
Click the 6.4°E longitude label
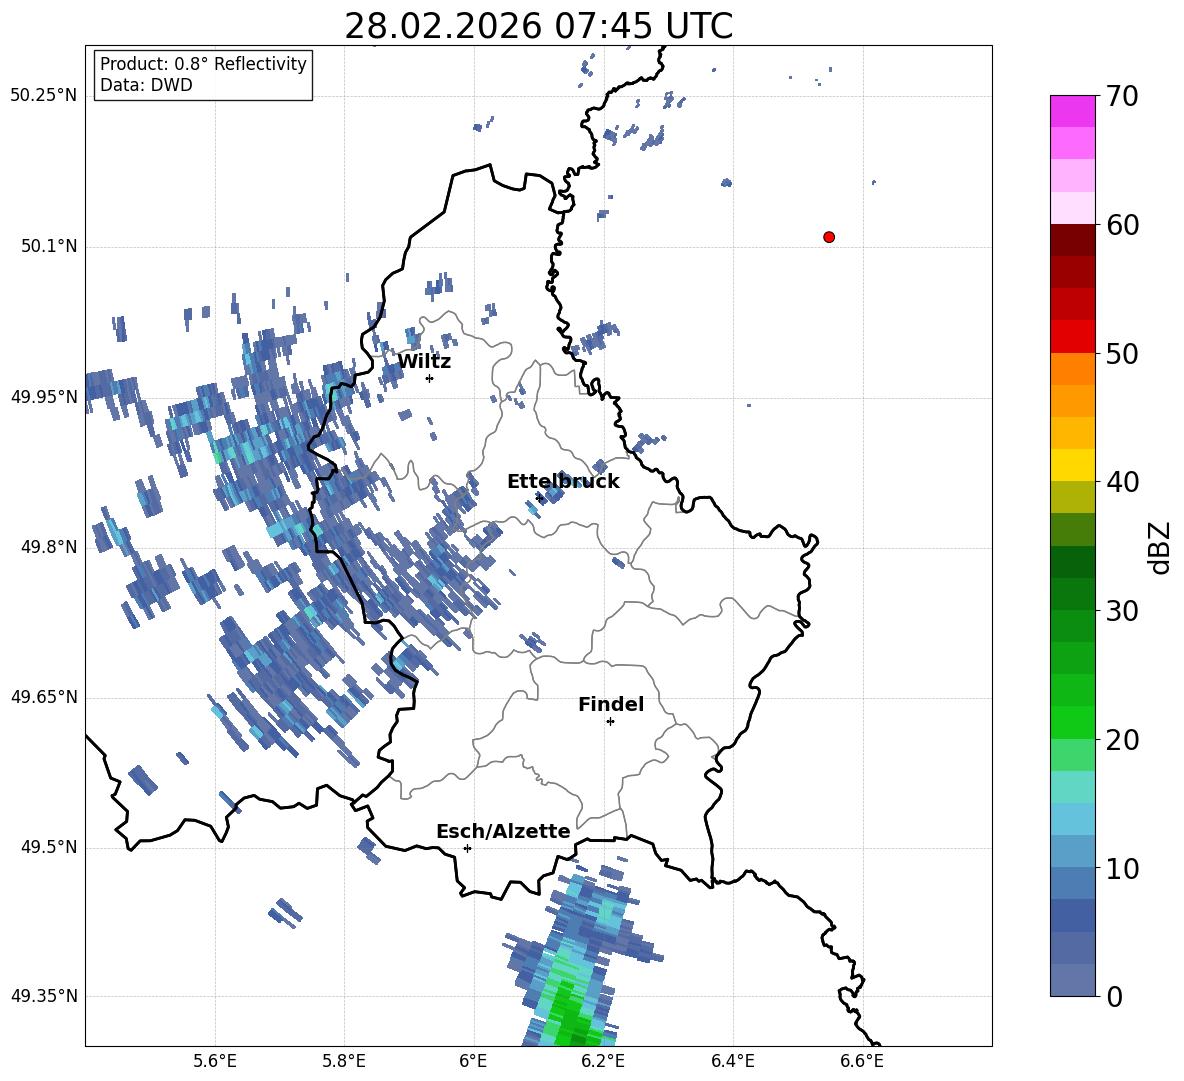(732, 1062)
